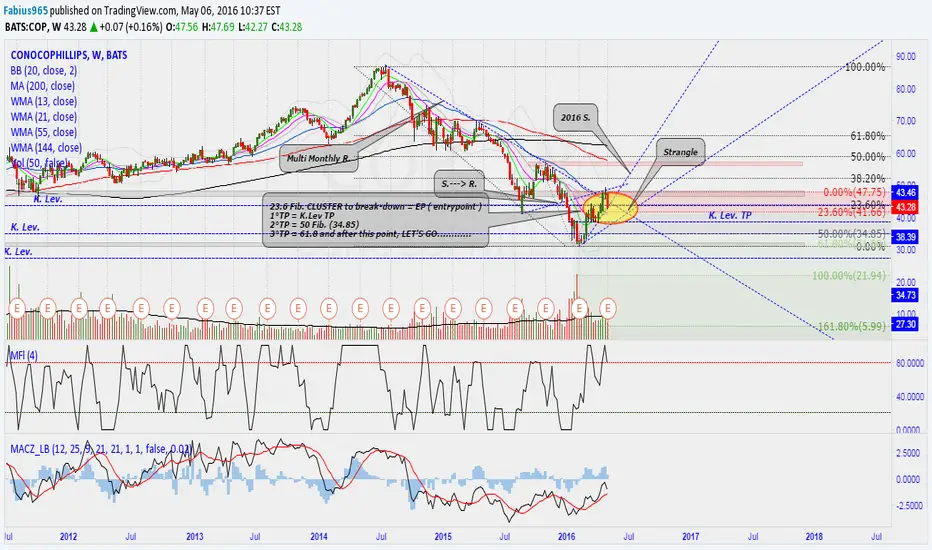Select the WMA (144, close) indicator label
Screen dimensions: 932x550
coord(46,148)
